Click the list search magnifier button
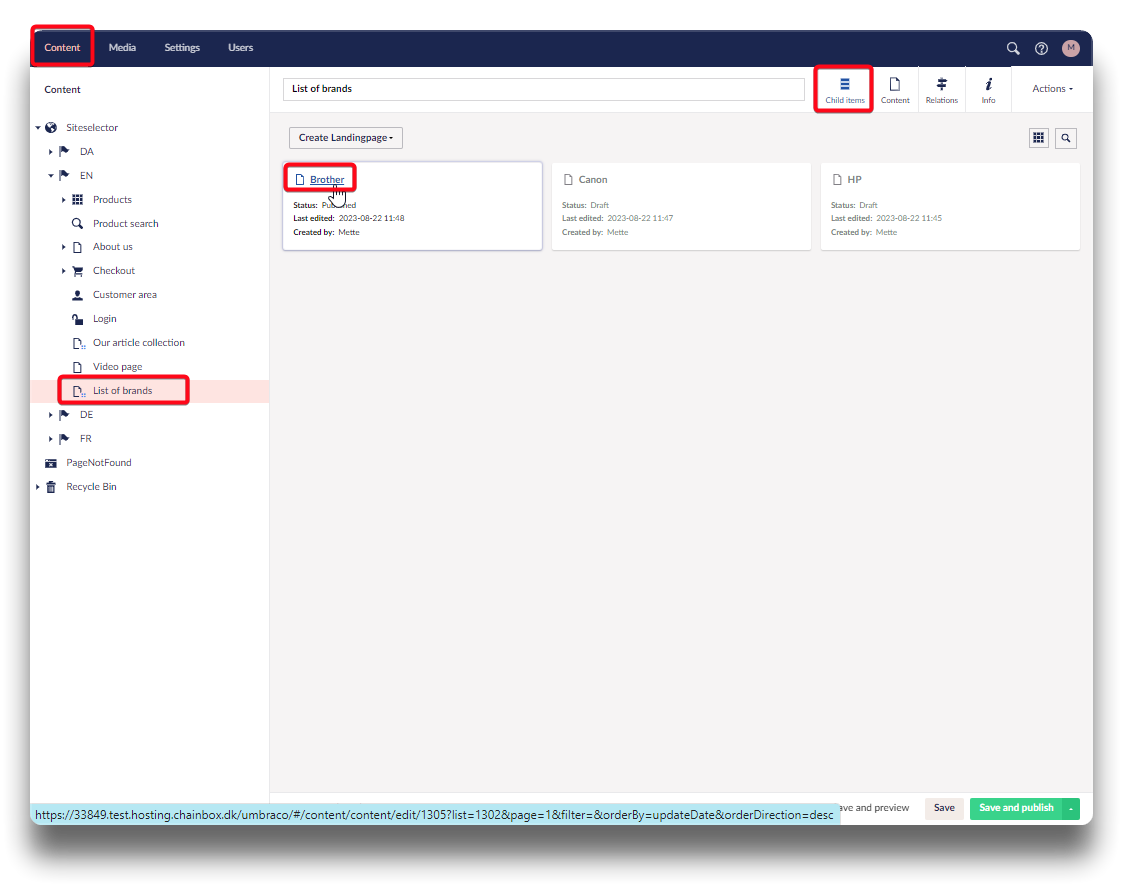Viewport: 1123px width, 887px height. tap(1067, 138)
